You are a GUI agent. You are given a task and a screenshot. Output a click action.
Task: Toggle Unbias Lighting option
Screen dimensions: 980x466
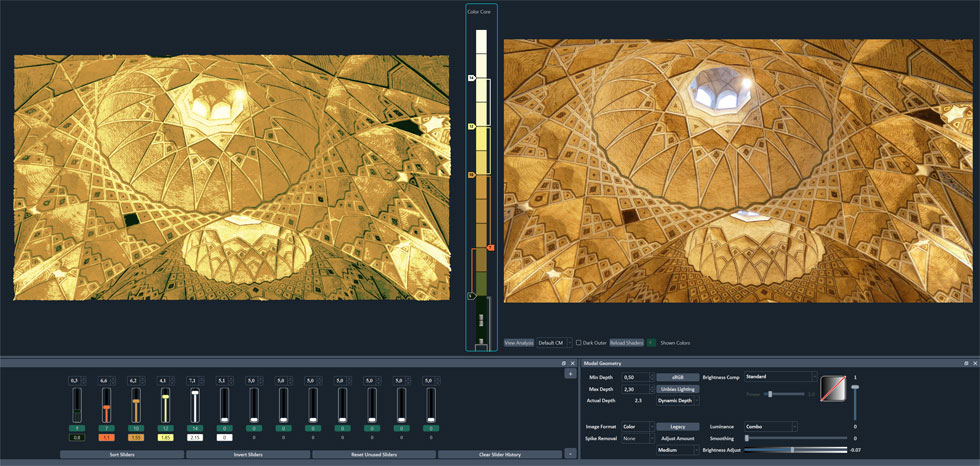tap(677, 388)
